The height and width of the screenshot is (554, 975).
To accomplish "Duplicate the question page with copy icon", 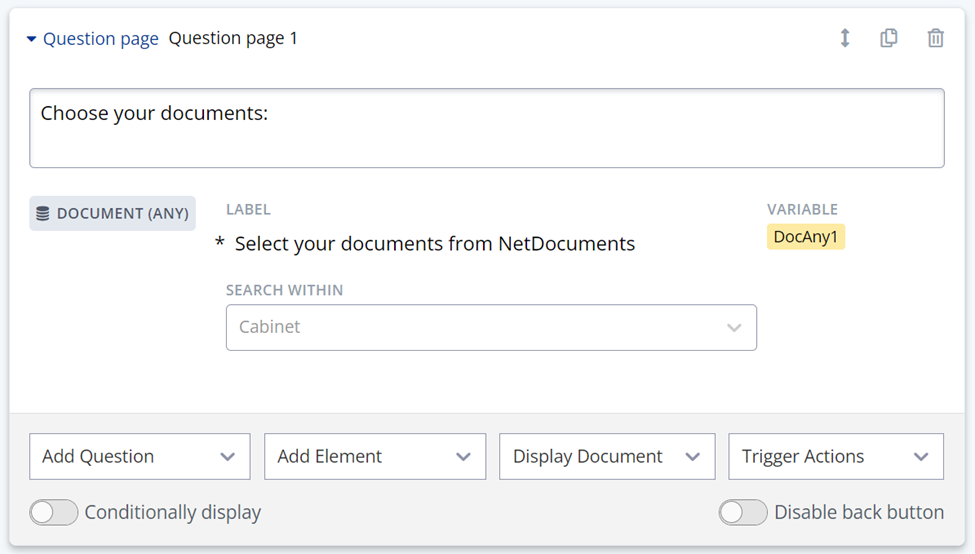I will pyautogui.click(x=889, y=38).
